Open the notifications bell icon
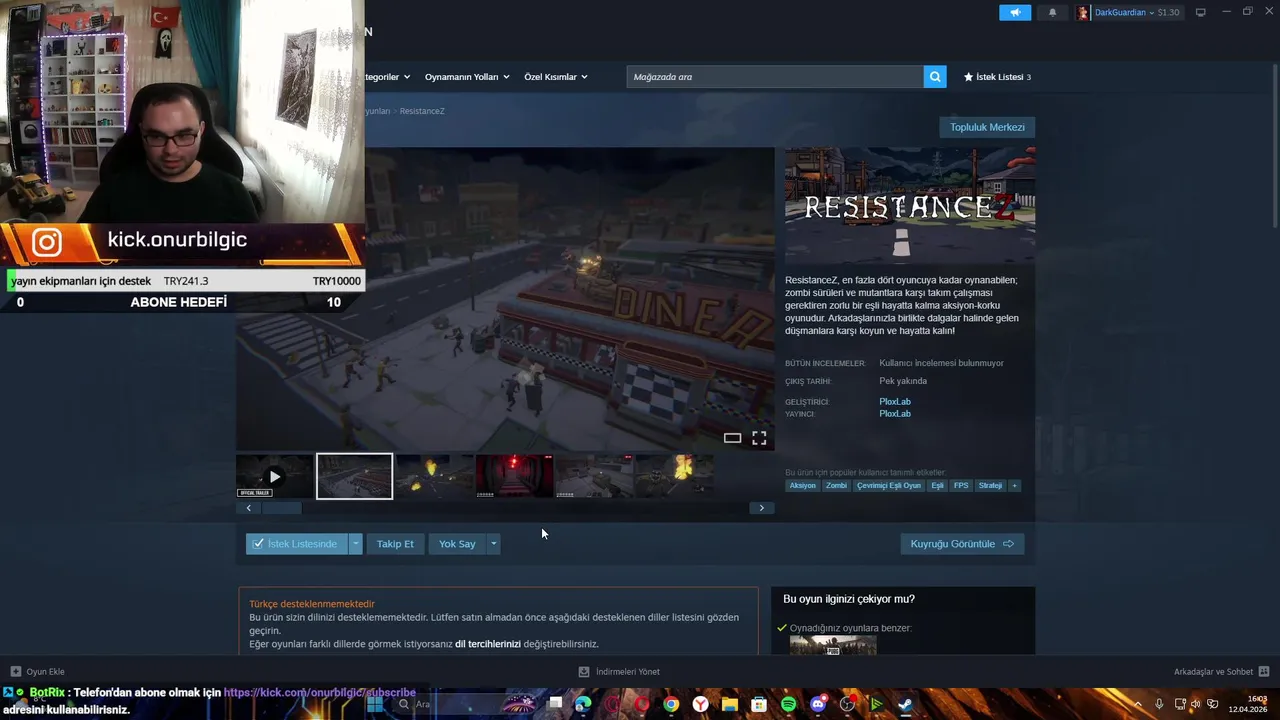1280x720 pixels. tap(1052, 13)
